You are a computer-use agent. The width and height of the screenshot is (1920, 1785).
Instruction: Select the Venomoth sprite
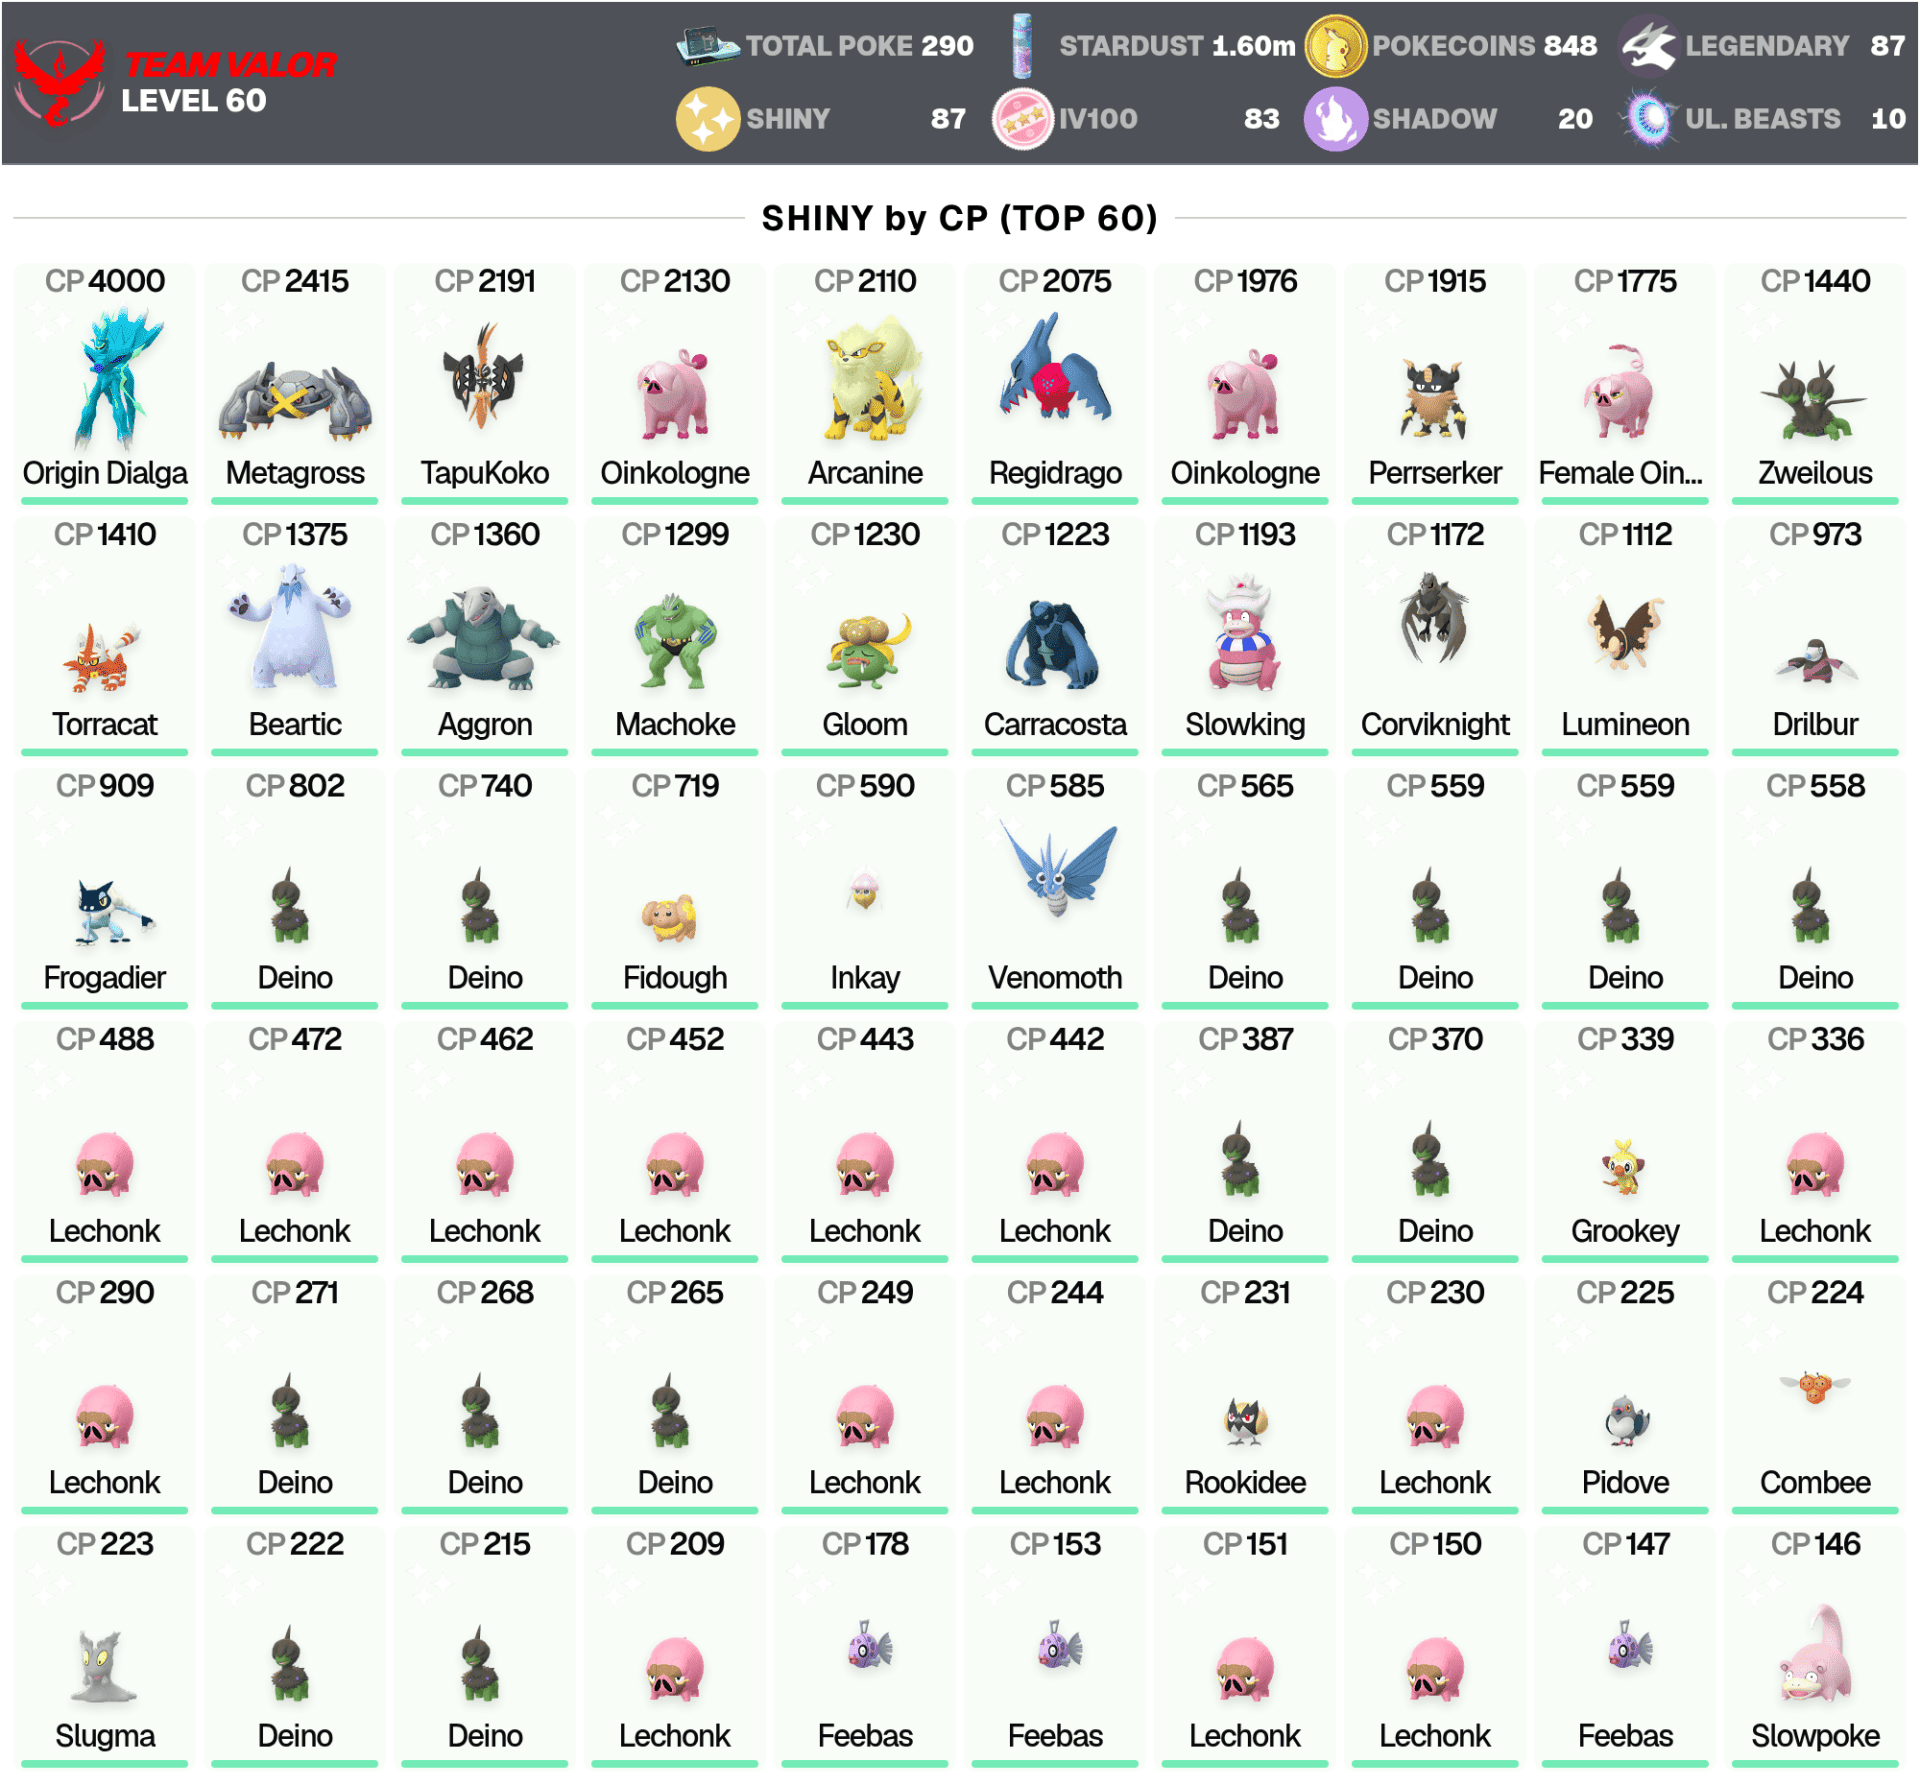pyautogui.click(x=1058, y=870)
